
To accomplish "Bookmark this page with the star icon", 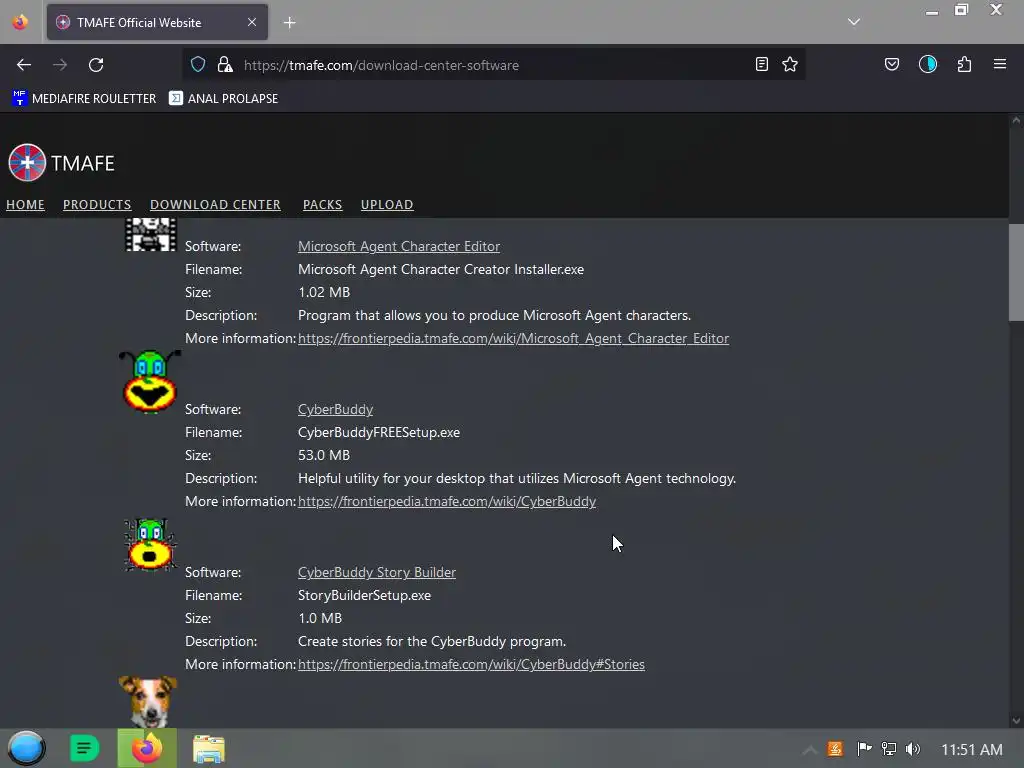I will tap(790, 64).
